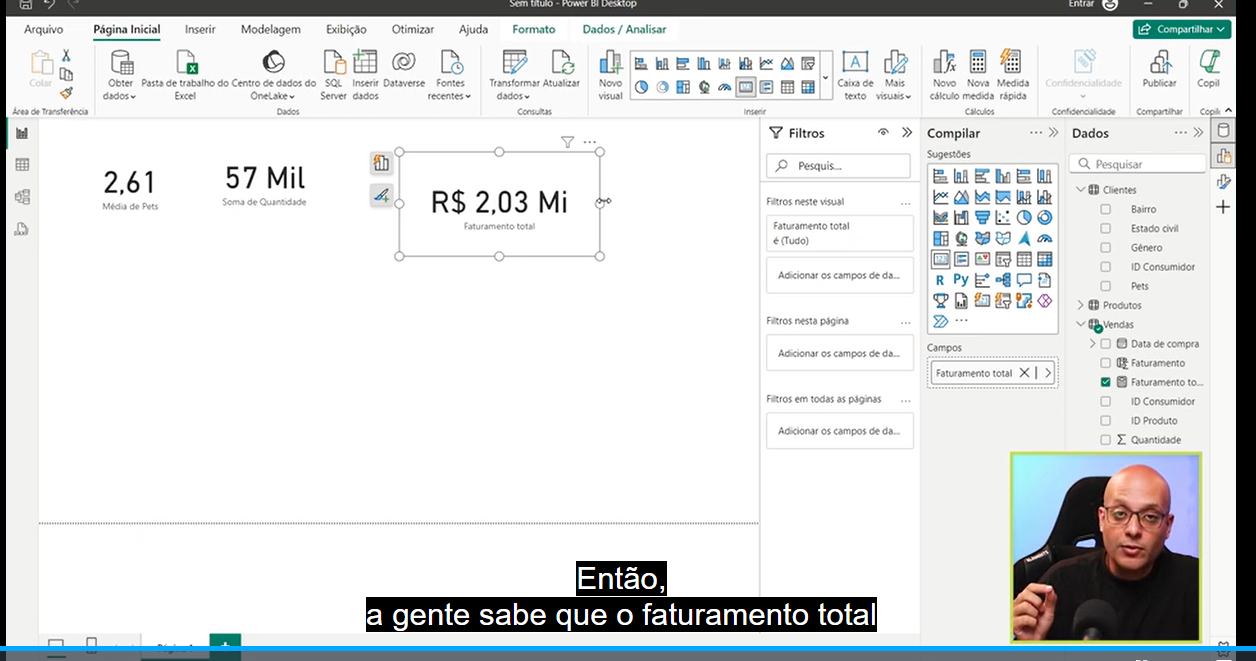The image size is (1256, 661).
Task: Open the Fontes recentes dropdown
Action: (450, 76)
